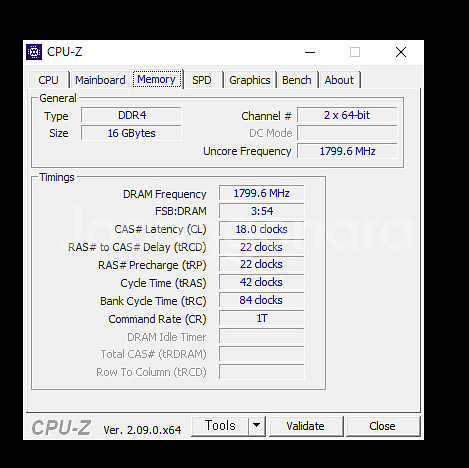Switch to the Graphics tab
This screenshot has width=469, height=468.
[x=250, y=80]
